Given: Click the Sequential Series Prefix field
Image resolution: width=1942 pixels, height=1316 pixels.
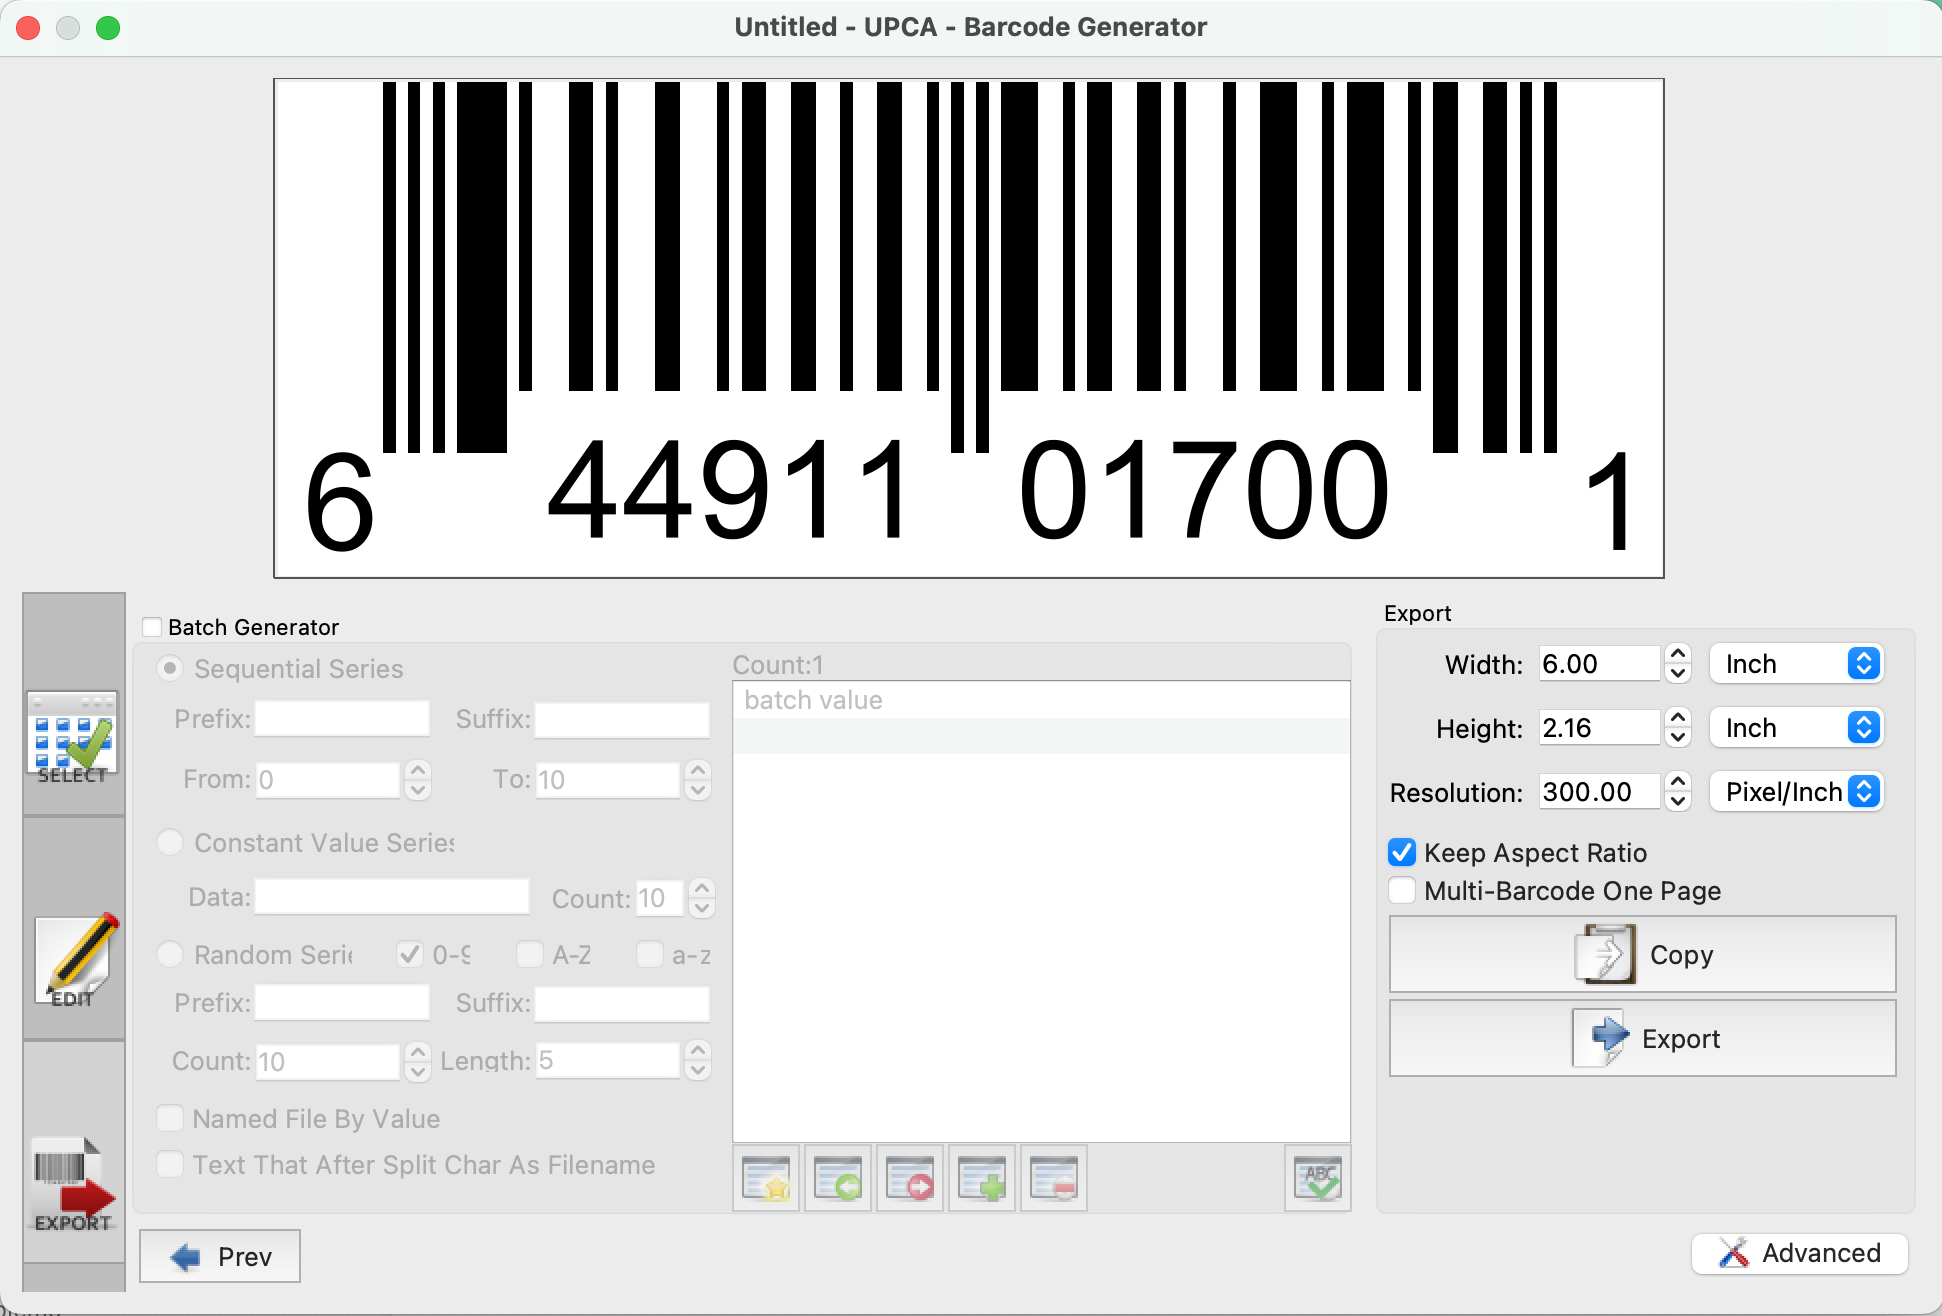Looking at the screenshot, I should tap(342, 719).
